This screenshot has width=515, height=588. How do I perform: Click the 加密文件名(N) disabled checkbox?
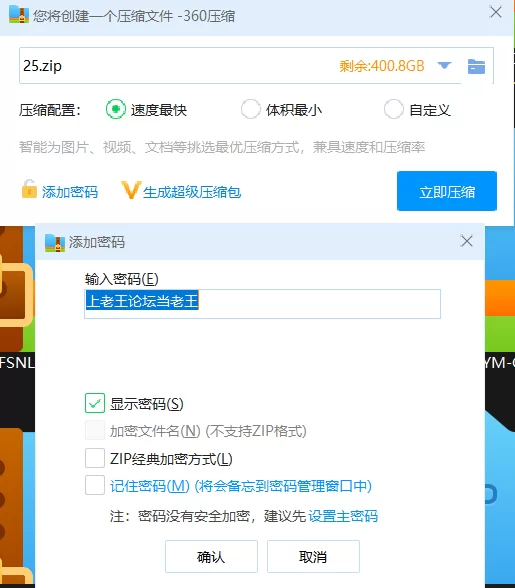tap(95, 430)
